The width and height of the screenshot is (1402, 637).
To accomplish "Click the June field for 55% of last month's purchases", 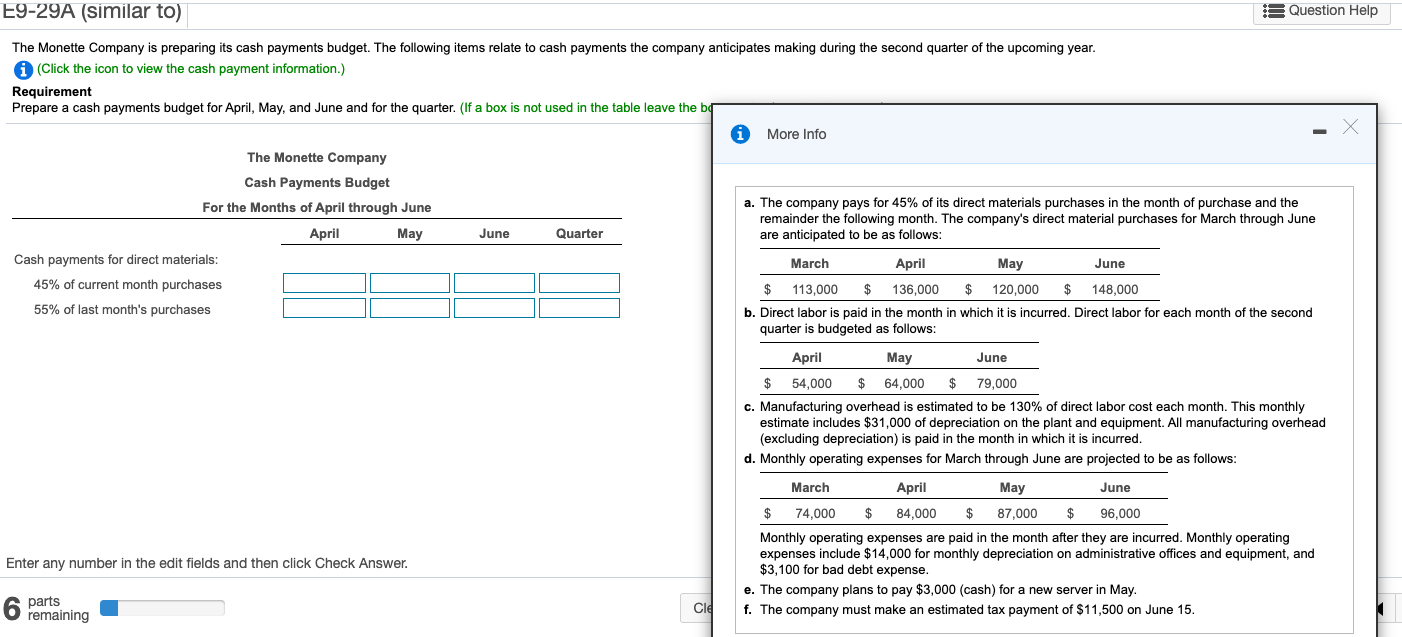I will (494, 308).
